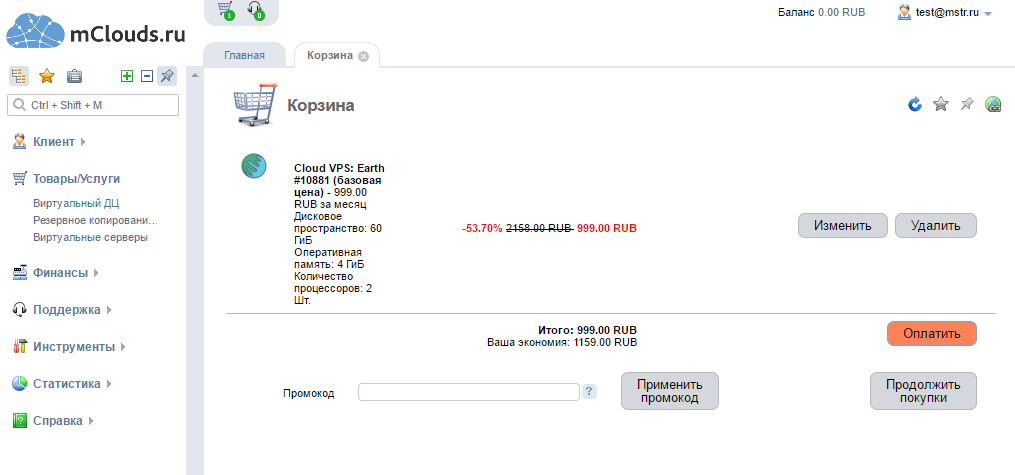Open the support headset icon in header
Image resolution: width=1015 pixels, height=475 pixels.
click(x=256, y=10)
